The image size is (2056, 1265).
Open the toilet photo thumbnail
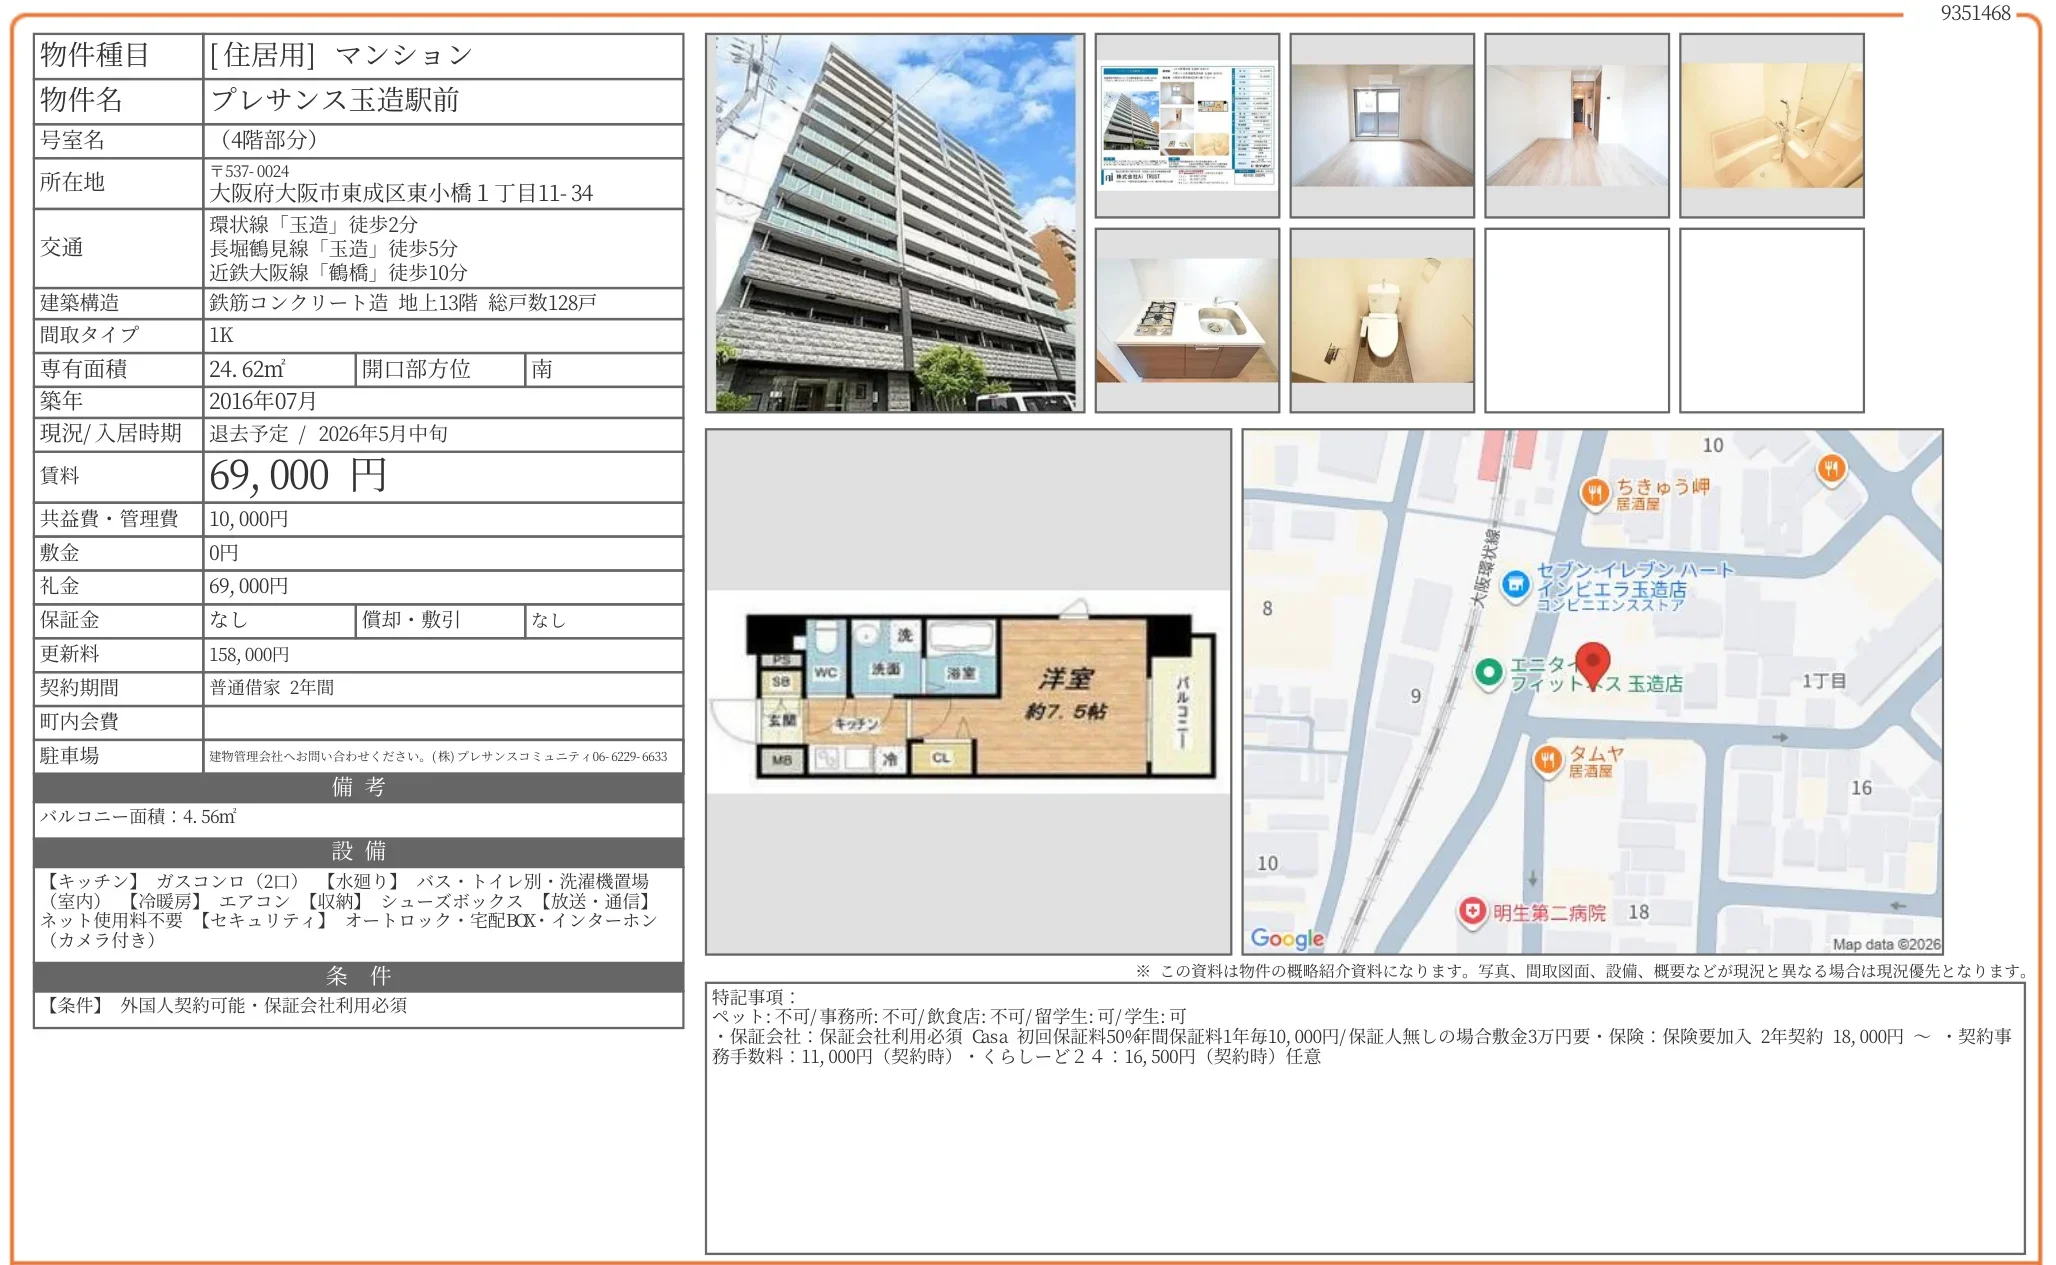(x=1381, y=321)
